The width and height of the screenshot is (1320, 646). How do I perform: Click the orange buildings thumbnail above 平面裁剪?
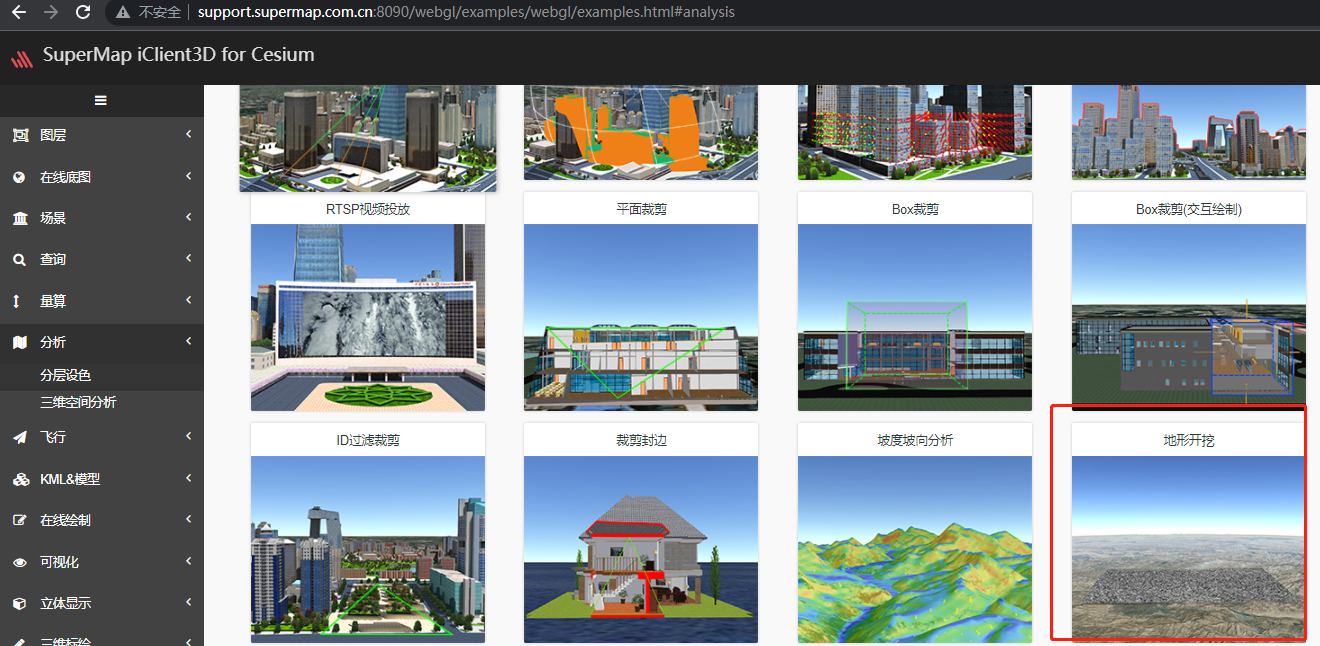point(641,133)
